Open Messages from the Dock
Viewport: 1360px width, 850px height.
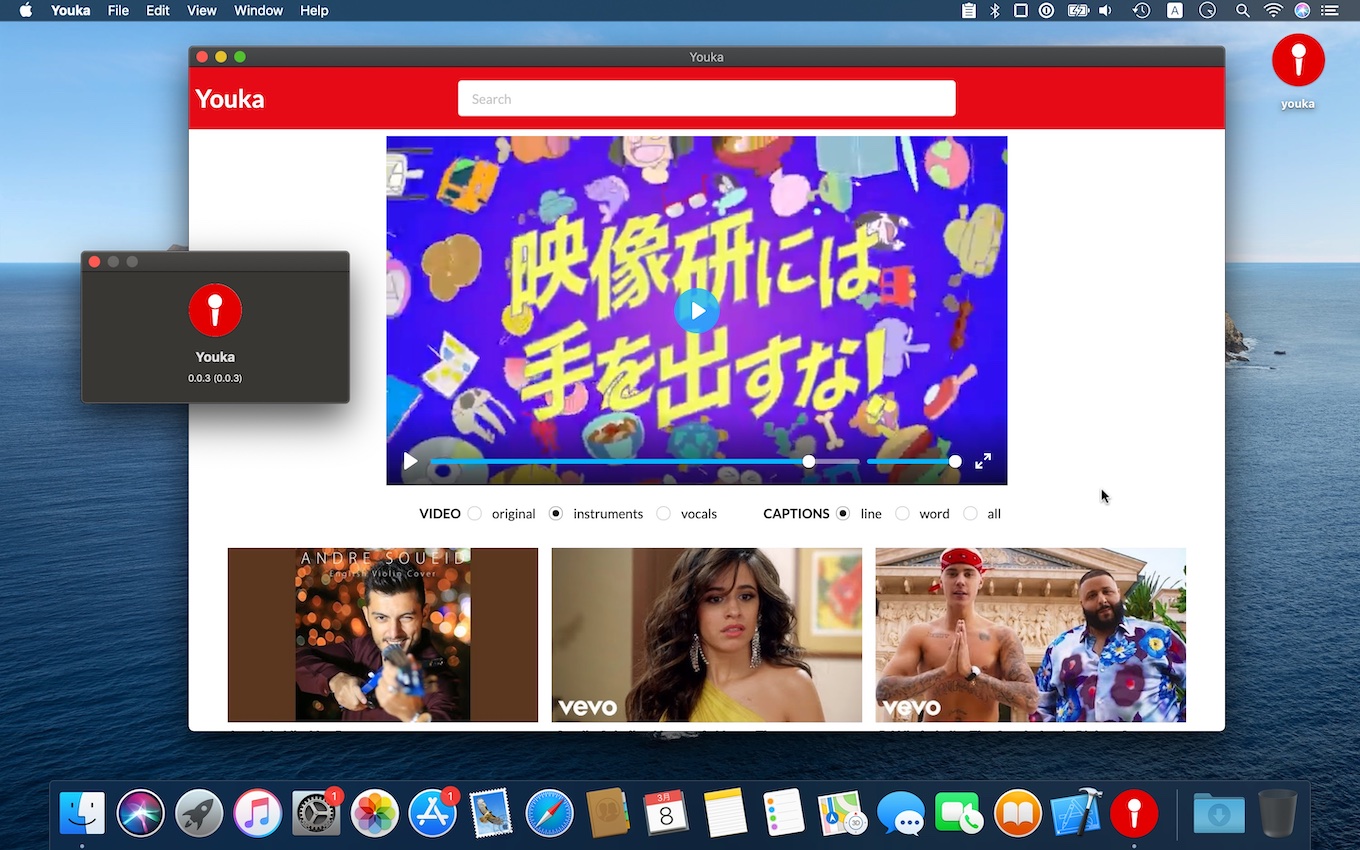(900, 813)
